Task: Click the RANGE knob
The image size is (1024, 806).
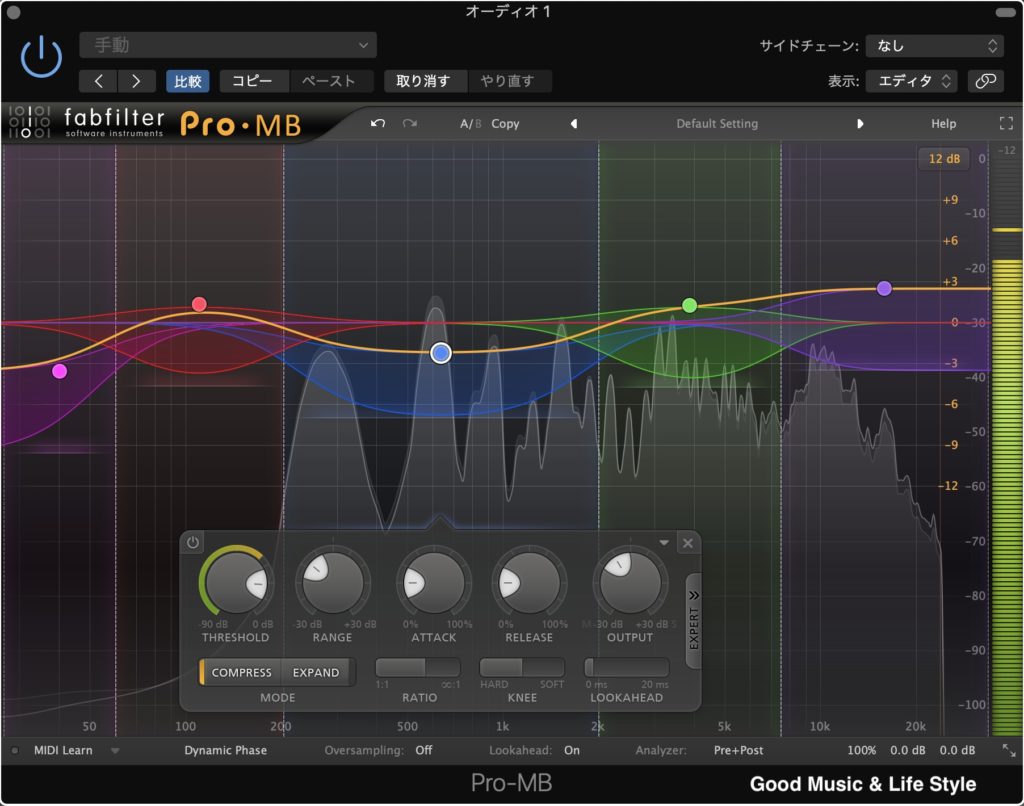Action: pos(332,581)
